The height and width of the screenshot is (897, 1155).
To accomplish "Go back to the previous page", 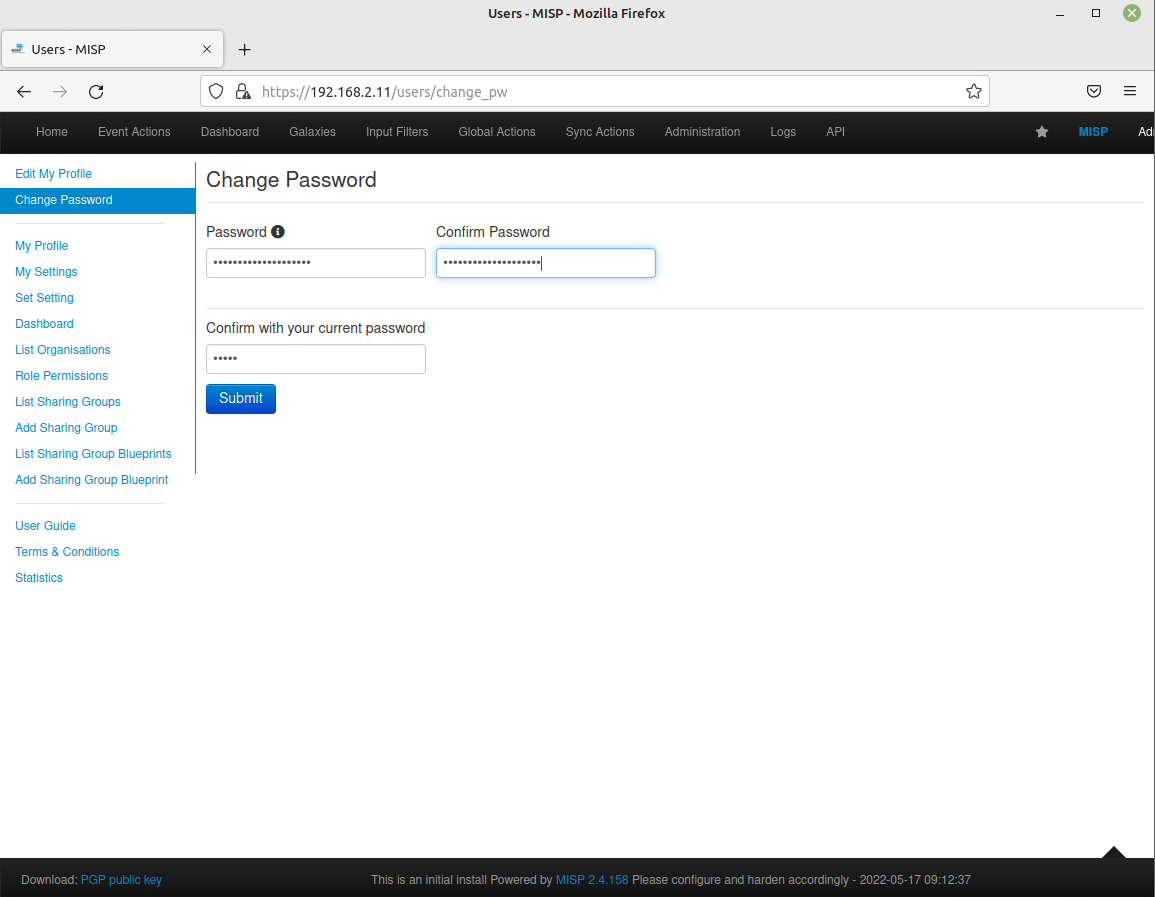I will coord(24,91).
